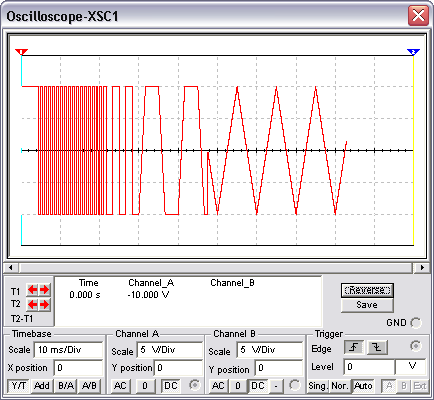434x400 pixels.
Task: Move cursor T1 right with its right arrow
Action: 44,290
